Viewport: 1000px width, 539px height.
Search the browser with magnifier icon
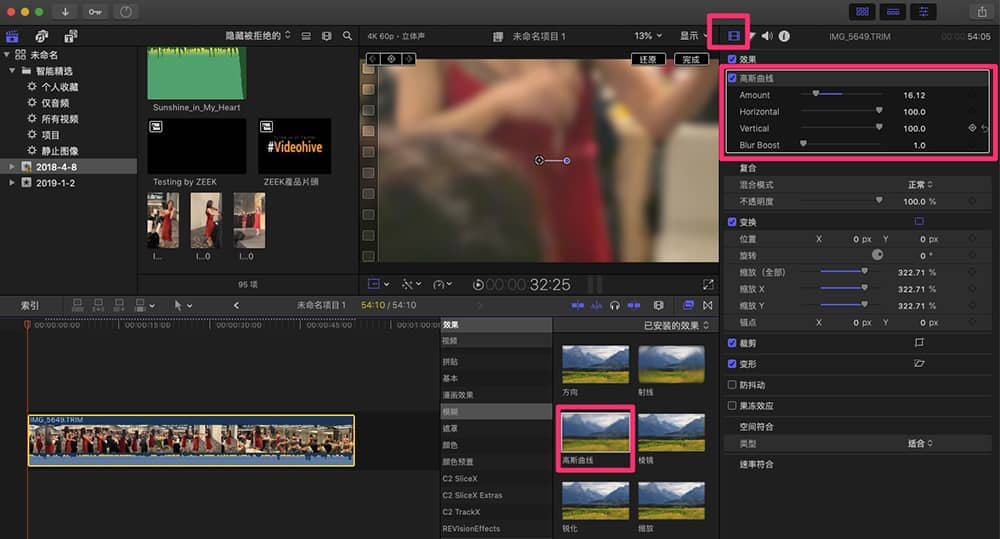click(347, 36)
